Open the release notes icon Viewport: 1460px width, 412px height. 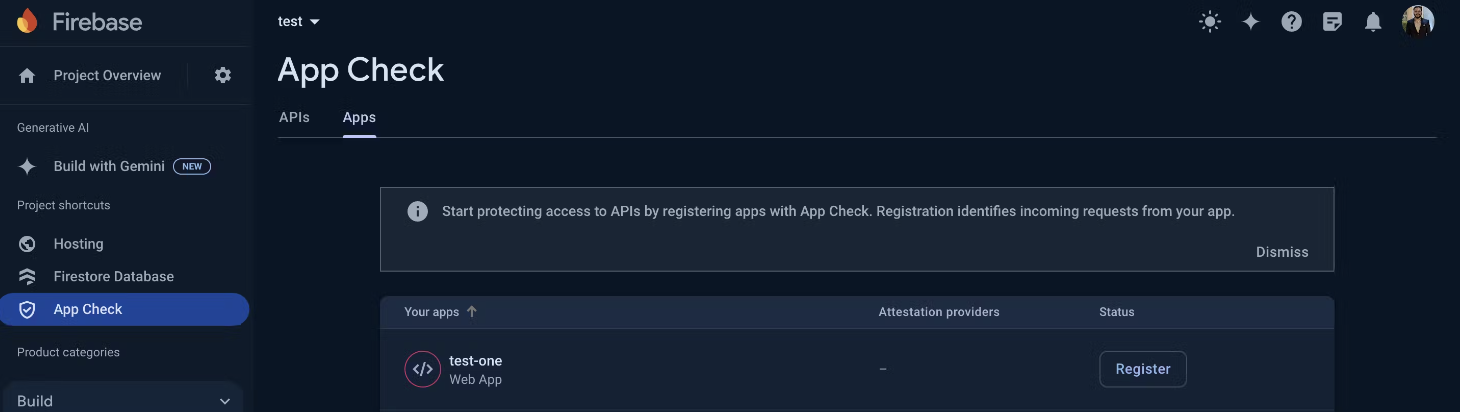tap(1332, 21)
